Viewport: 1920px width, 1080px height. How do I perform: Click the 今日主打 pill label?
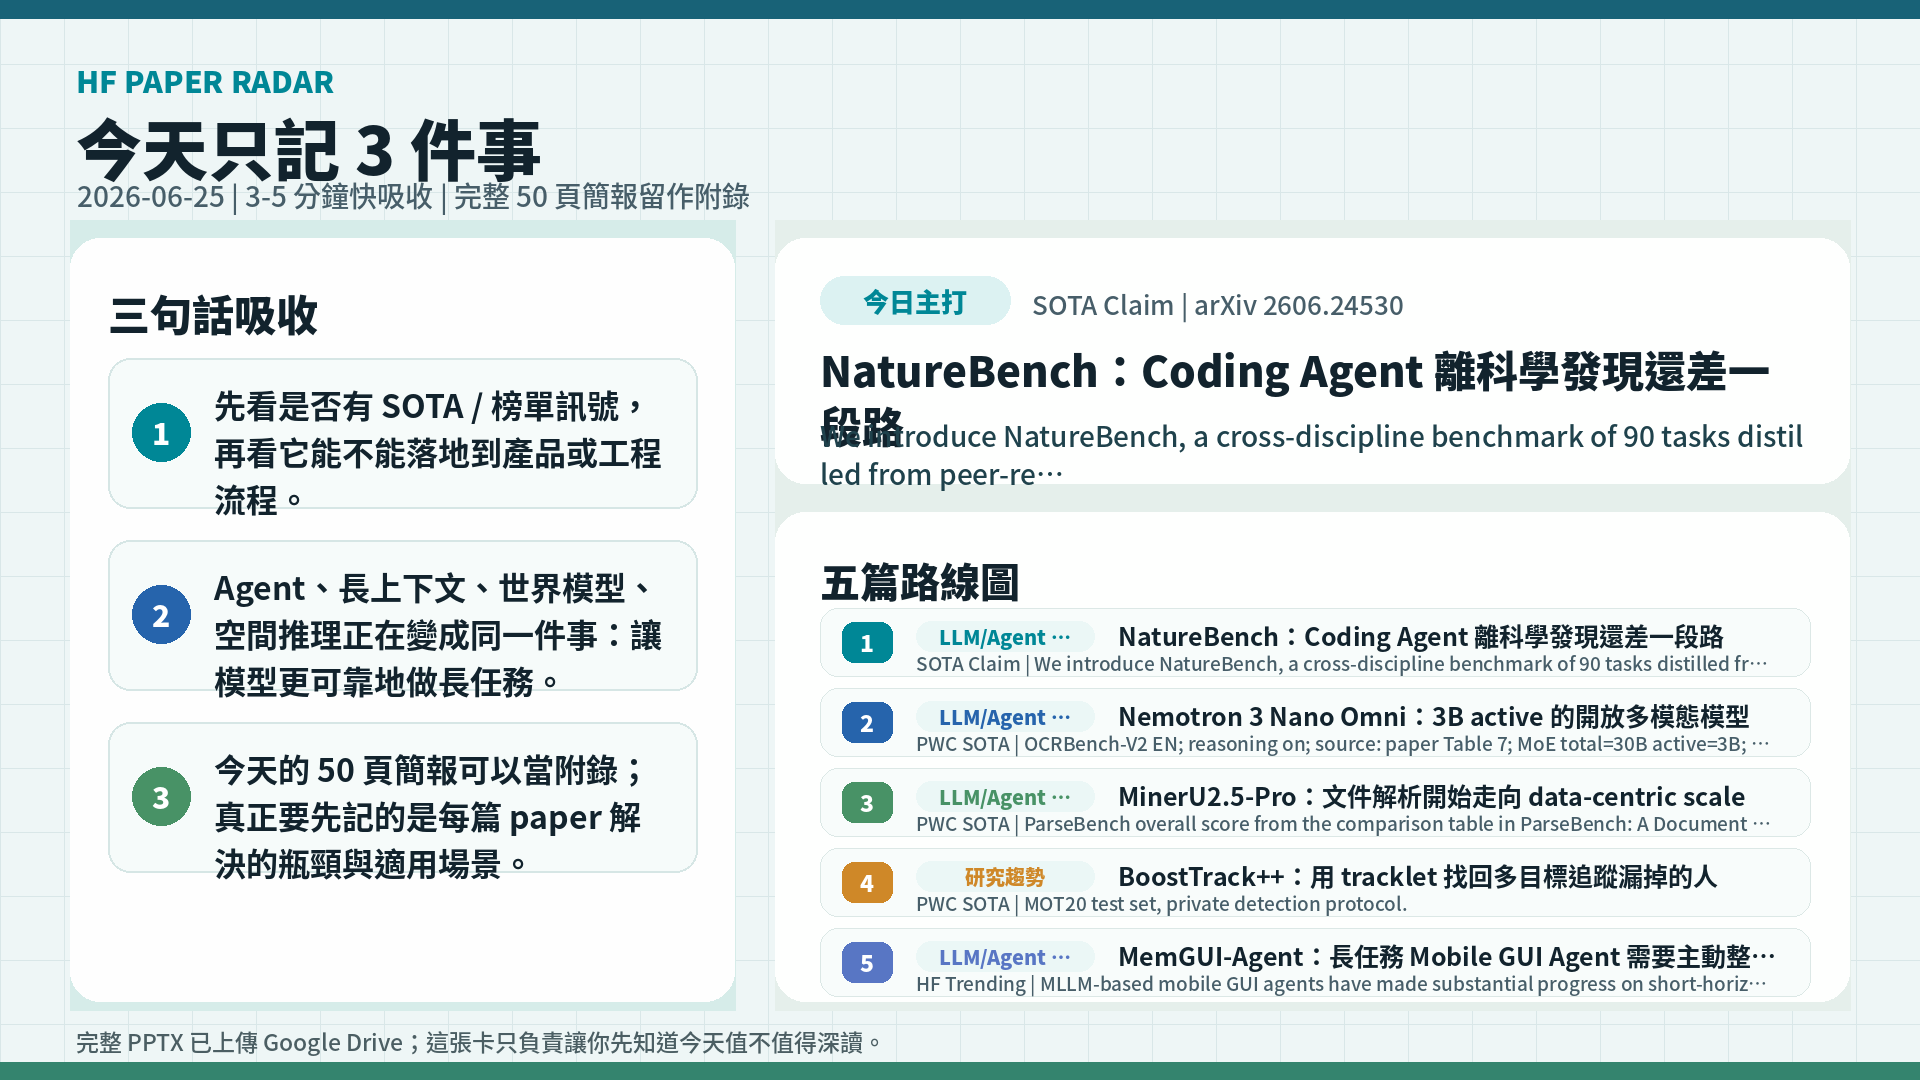915,301
